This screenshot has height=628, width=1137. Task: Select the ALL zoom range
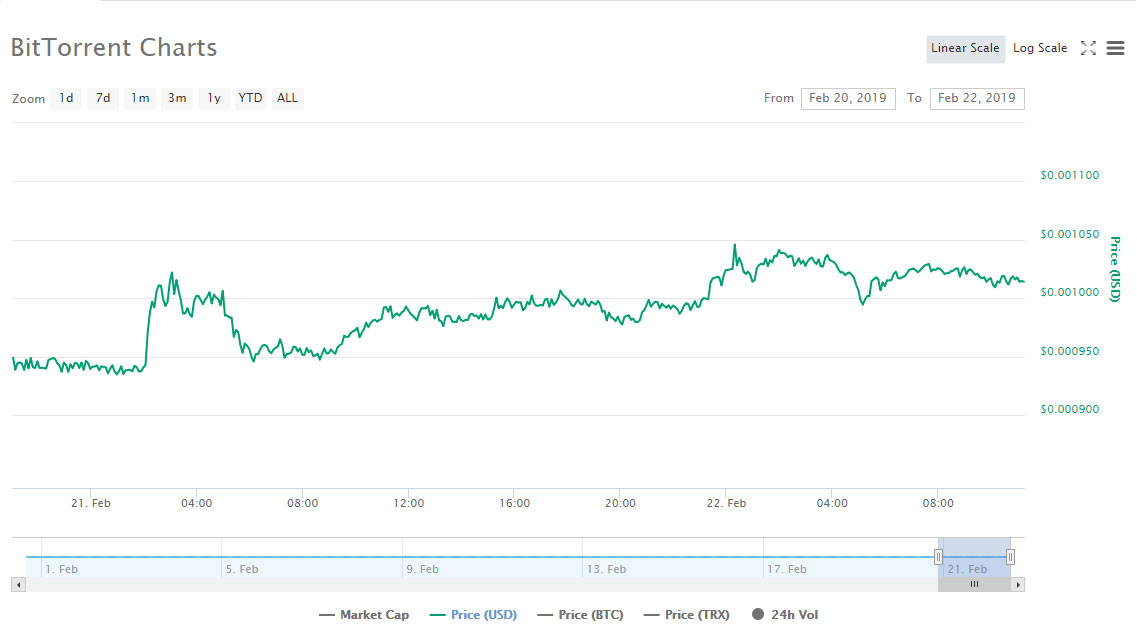click(x=287, y=98)
